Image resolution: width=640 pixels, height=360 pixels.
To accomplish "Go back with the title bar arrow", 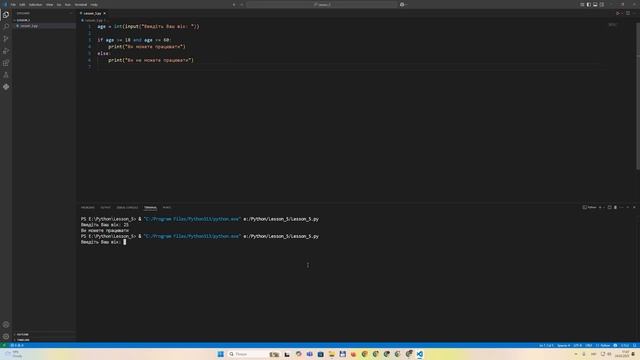I will point(234,4).
